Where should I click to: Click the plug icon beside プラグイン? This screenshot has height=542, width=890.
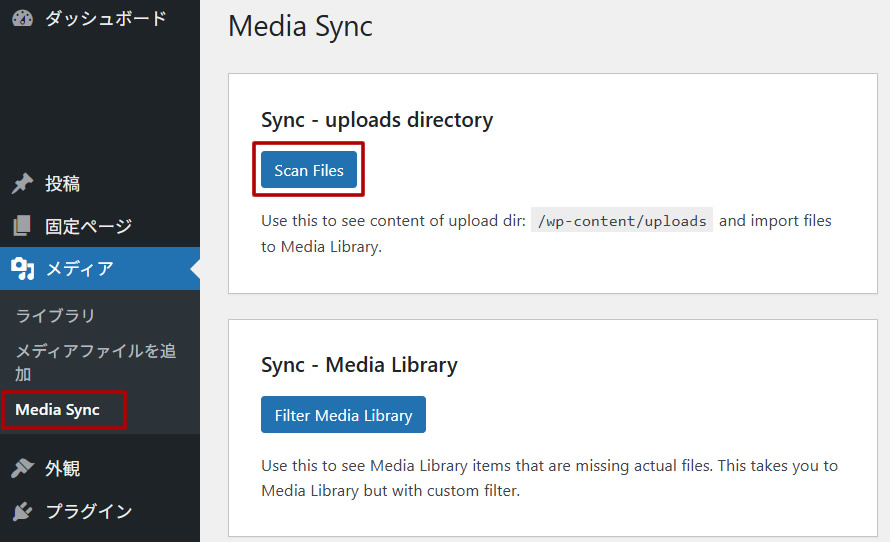coord(23,511)
